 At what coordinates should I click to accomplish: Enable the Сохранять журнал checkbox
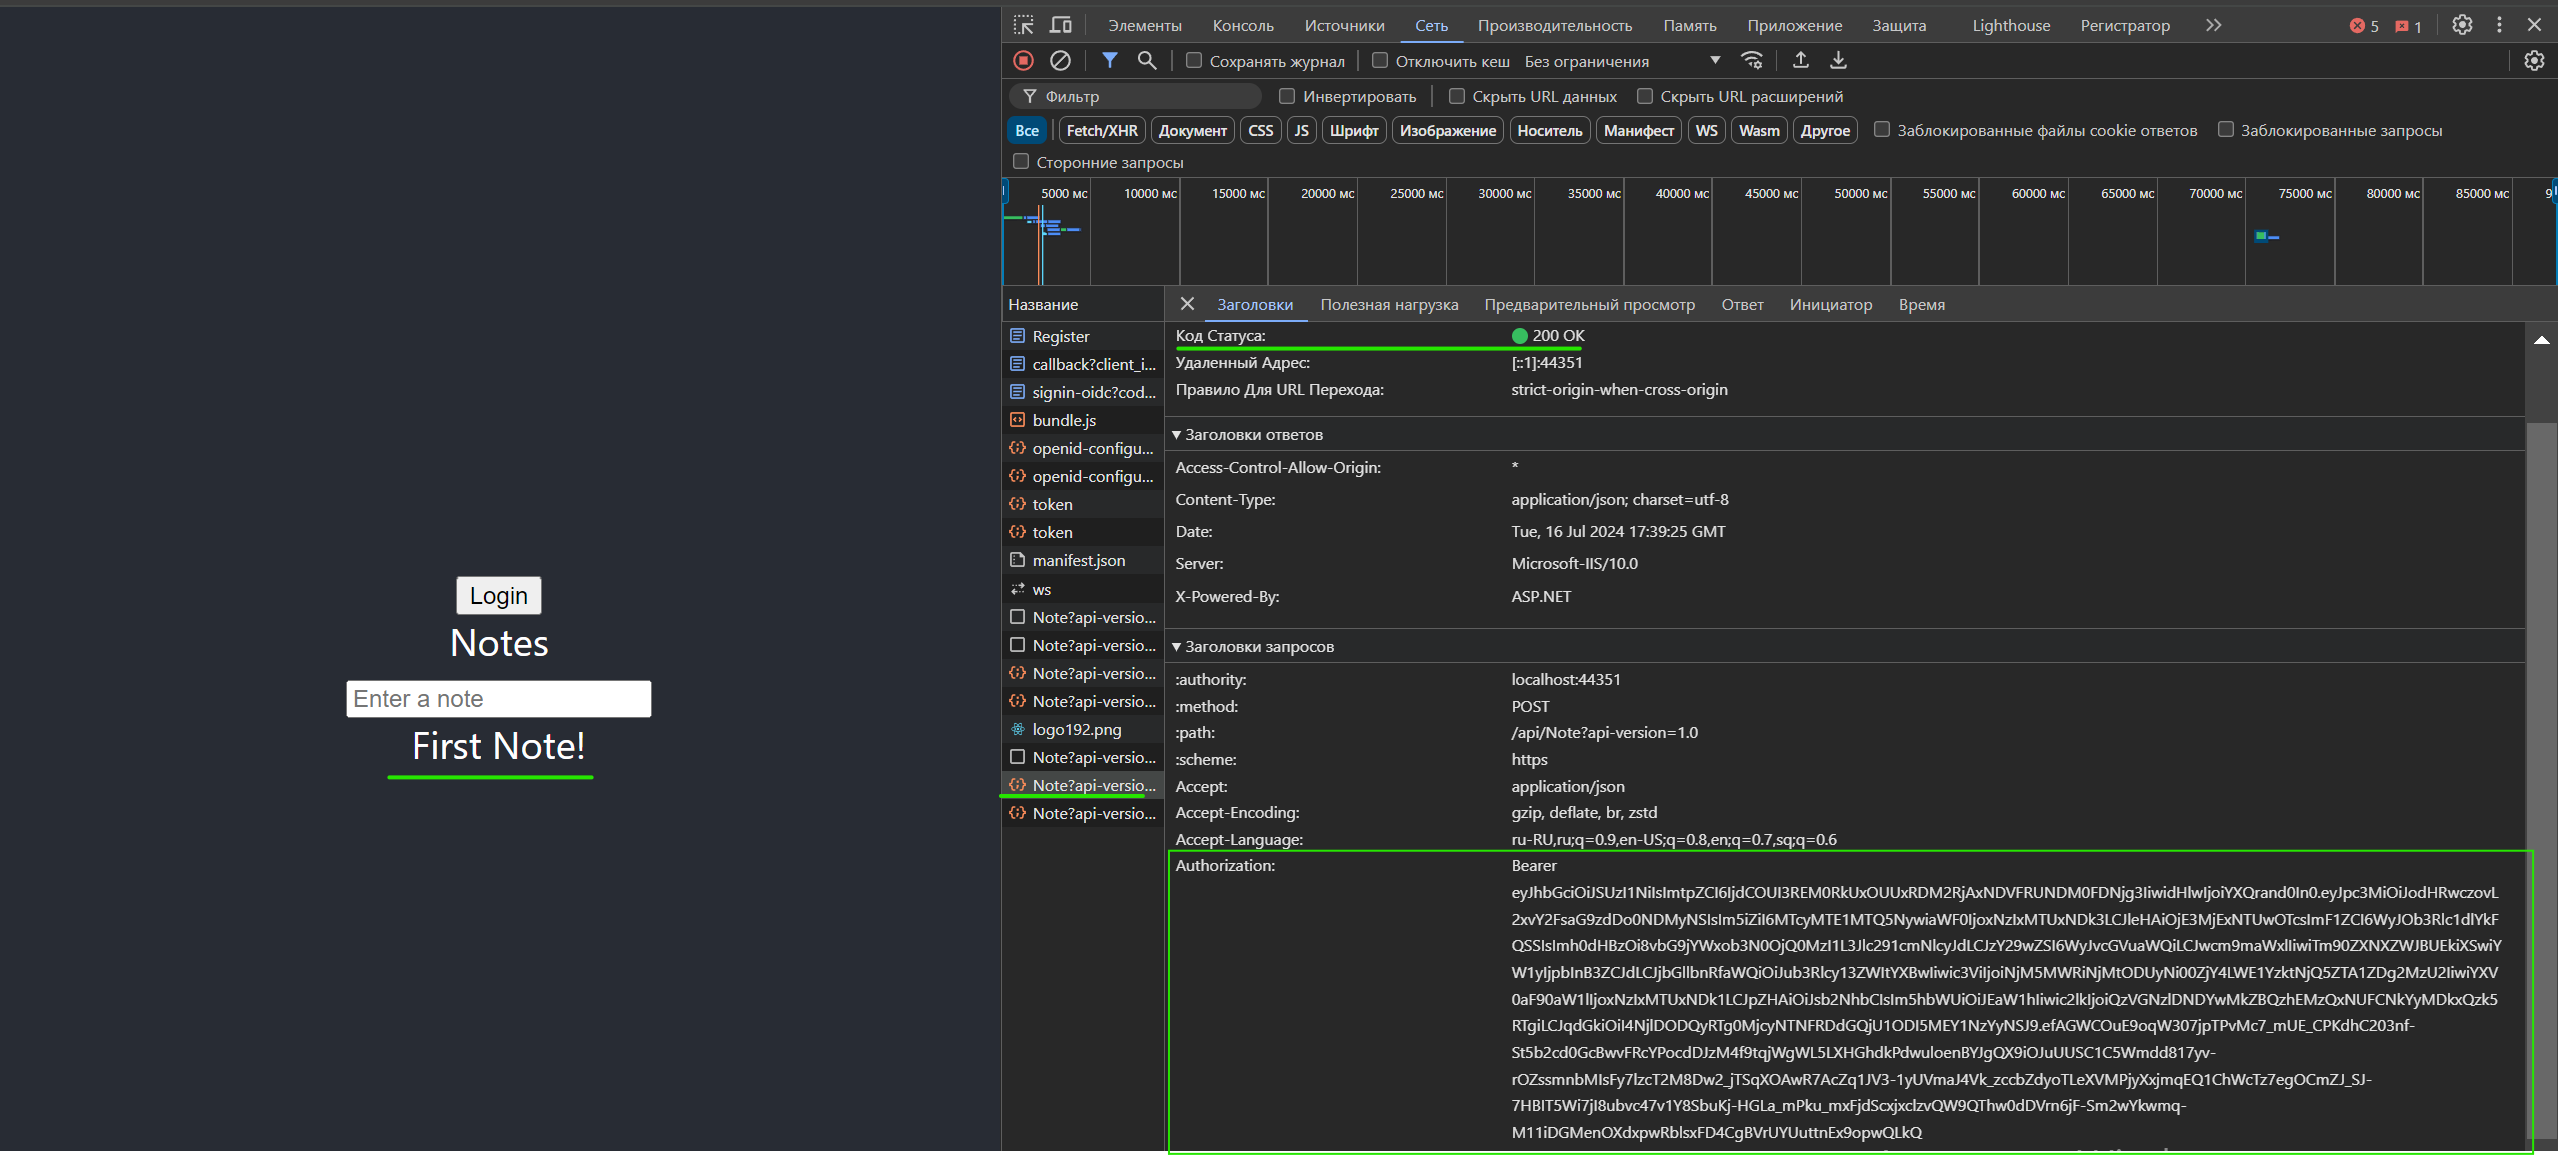[1194, 61]
